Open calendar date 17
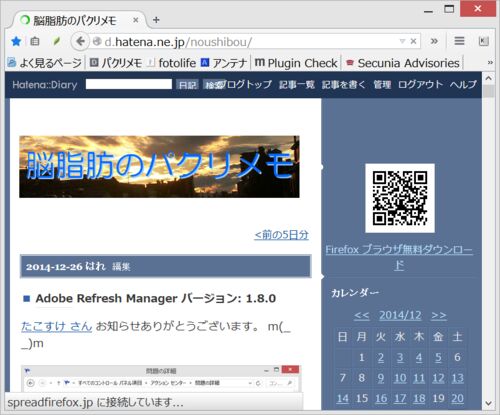 point(400,398)
